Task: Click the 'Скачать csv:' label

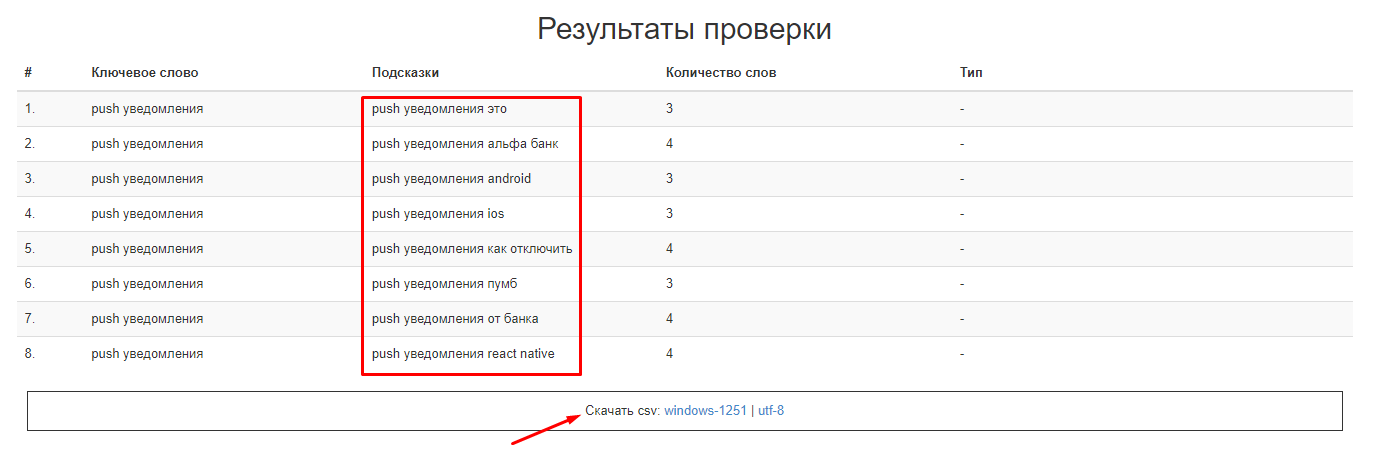Action: point(622,410)
